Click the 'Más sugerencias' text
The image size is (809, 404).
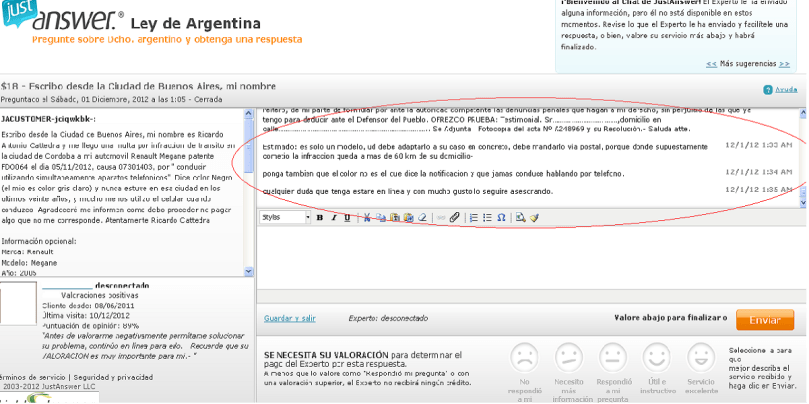tap(748, 64)
